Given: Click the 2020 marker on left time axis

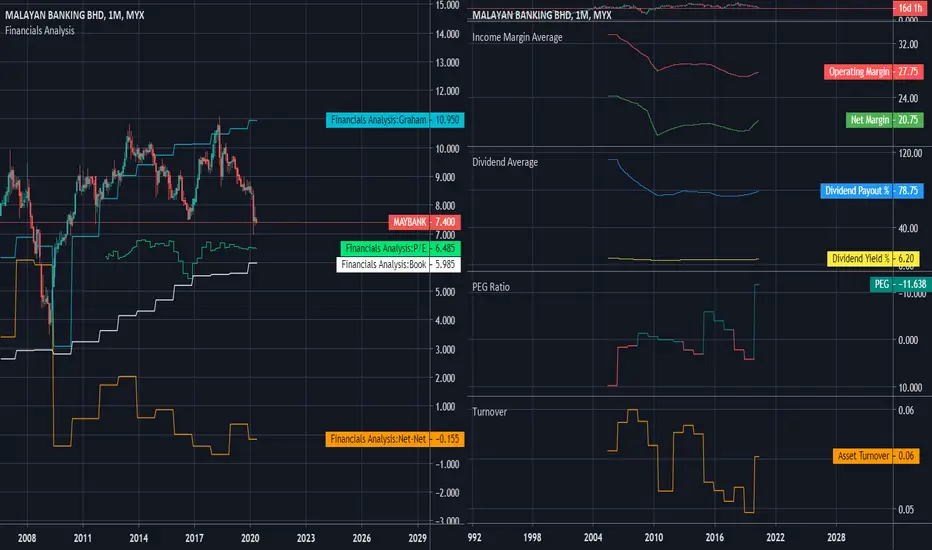Looking at the screenshot, I should coord(250,538).
